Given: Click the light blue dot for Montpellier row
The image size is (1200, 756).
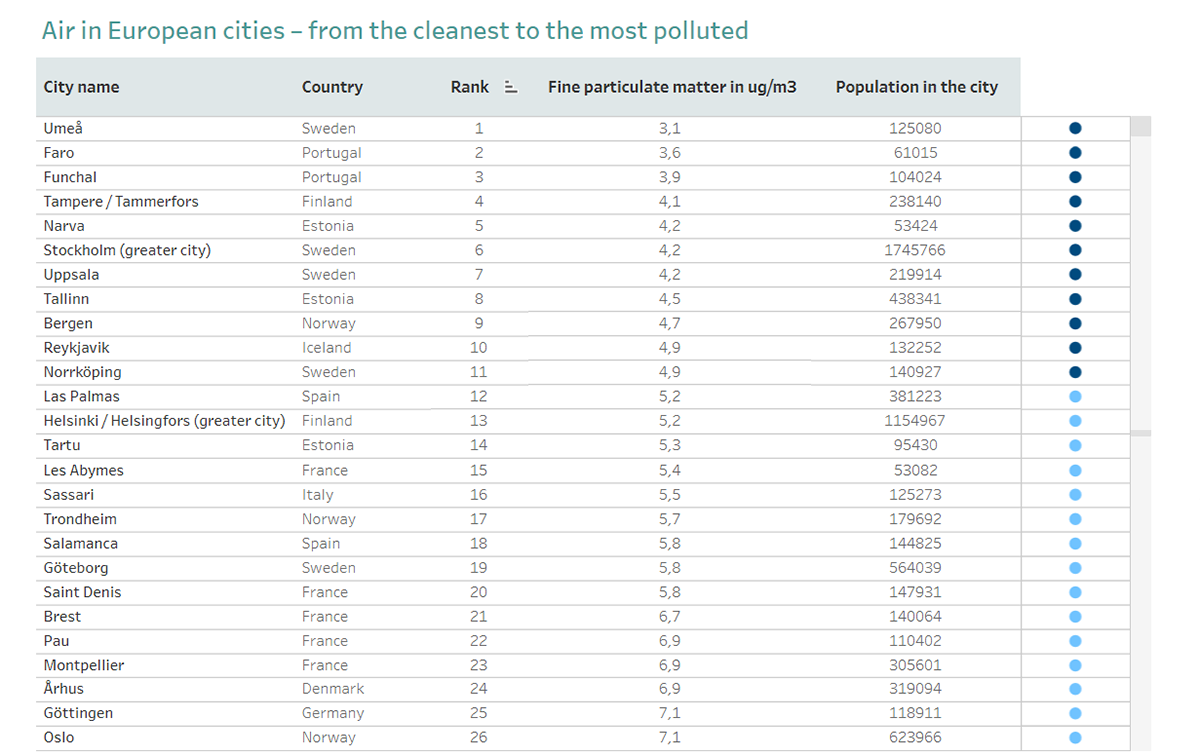Looking at the screenshot, I should click(1075, 665).
